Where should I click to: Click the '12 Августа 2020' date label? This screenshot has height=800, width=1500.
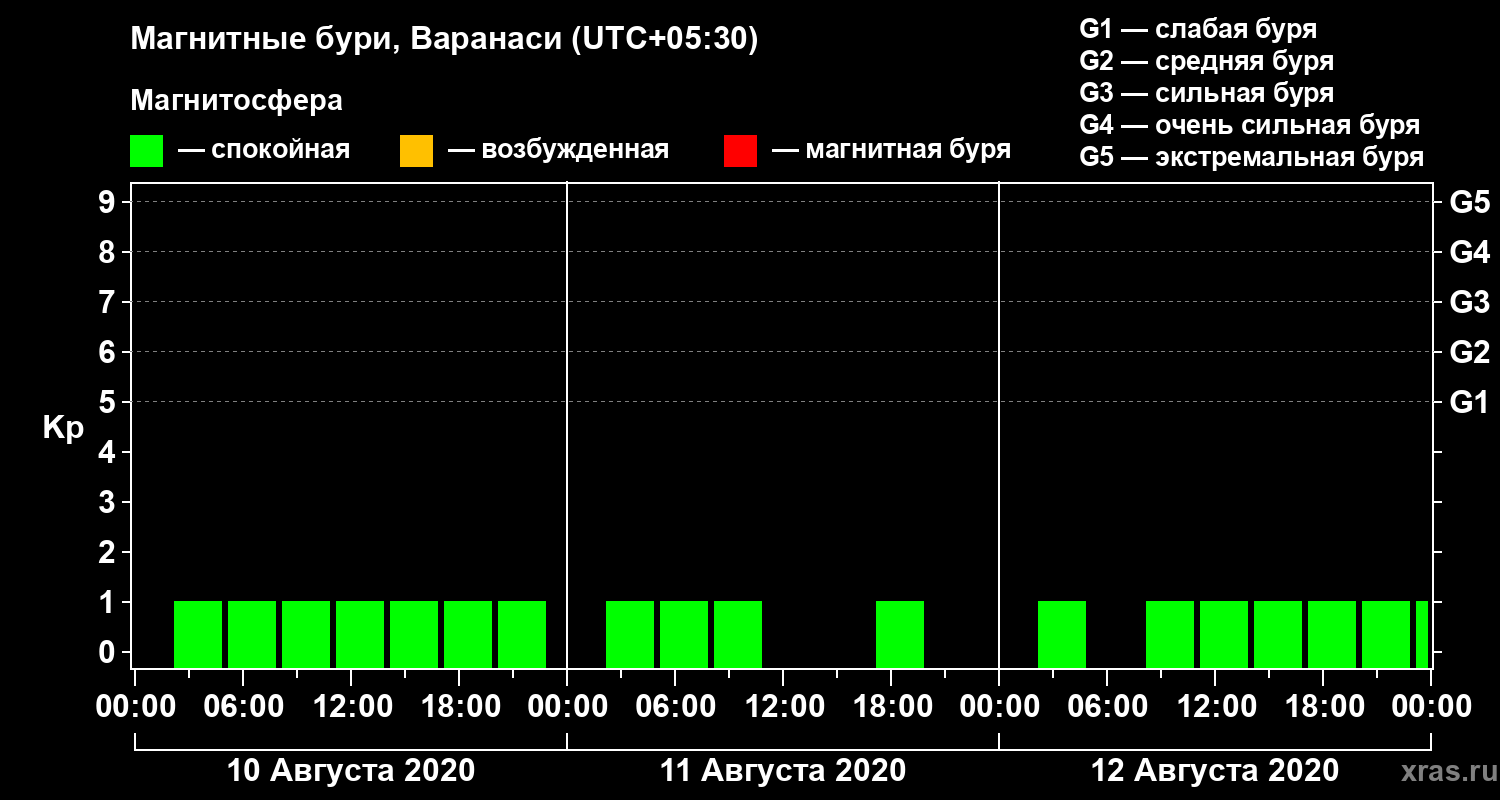coord(1215,771)
